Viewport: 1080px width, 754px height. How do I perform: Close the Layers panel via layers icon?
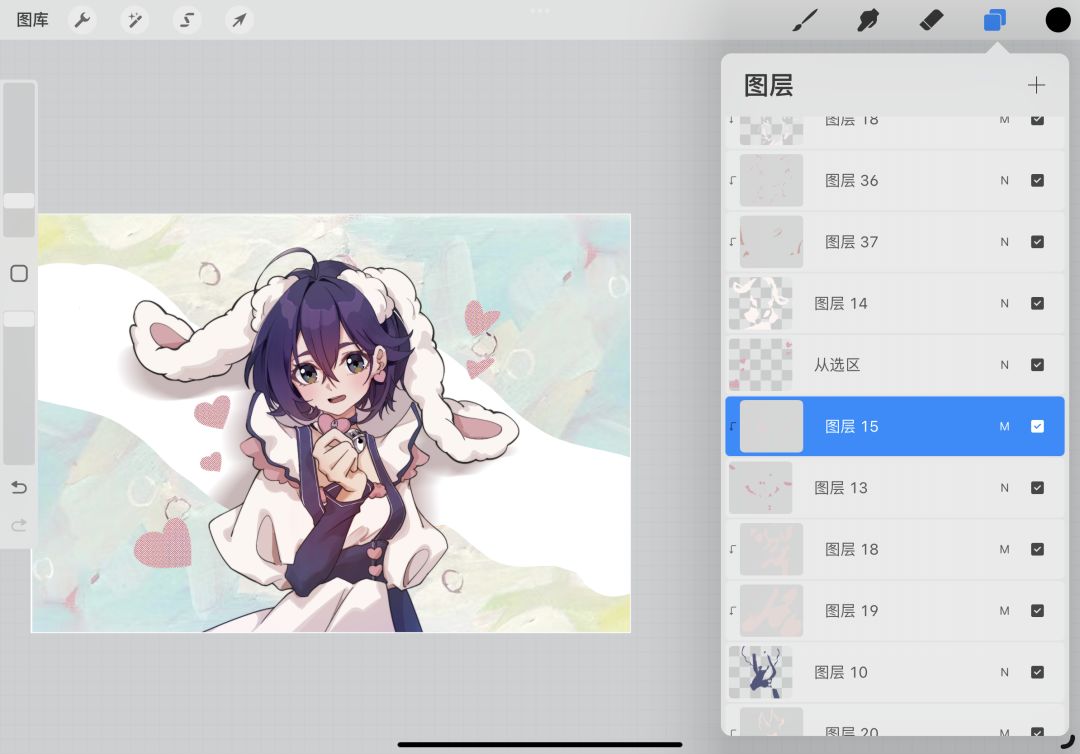tap(995, 20)
